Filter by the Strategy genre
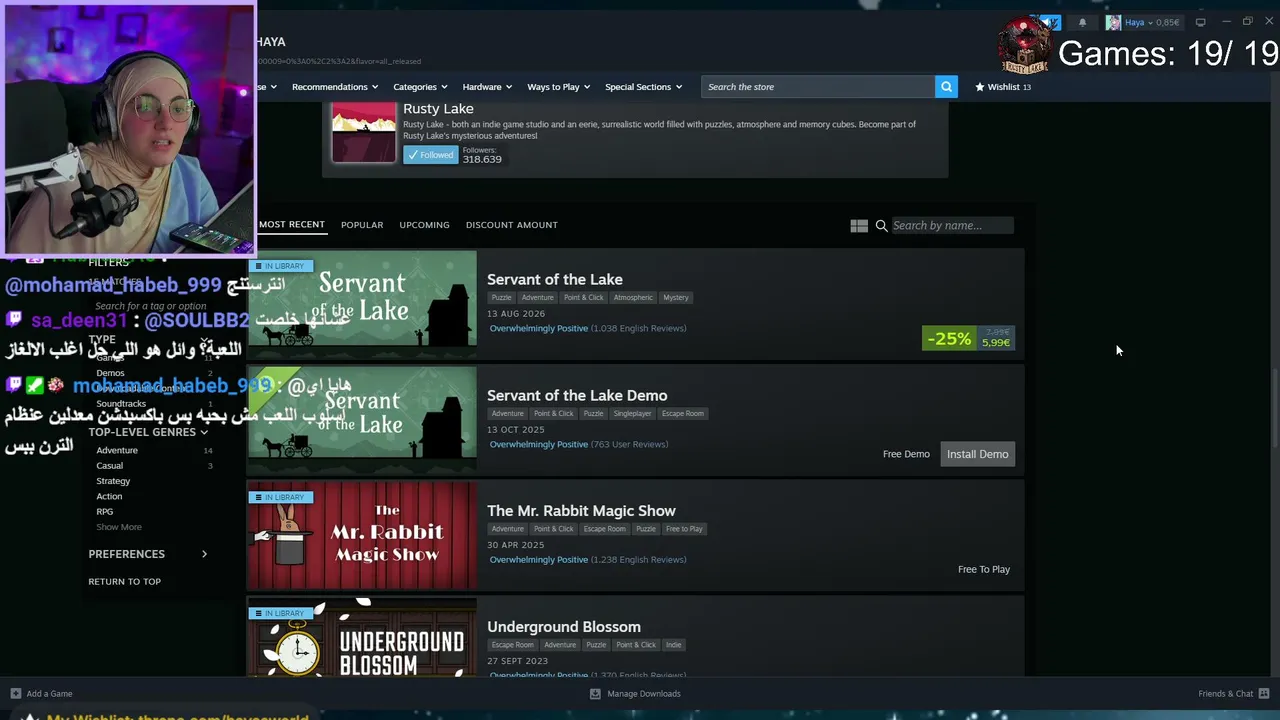 click(113, 481)
